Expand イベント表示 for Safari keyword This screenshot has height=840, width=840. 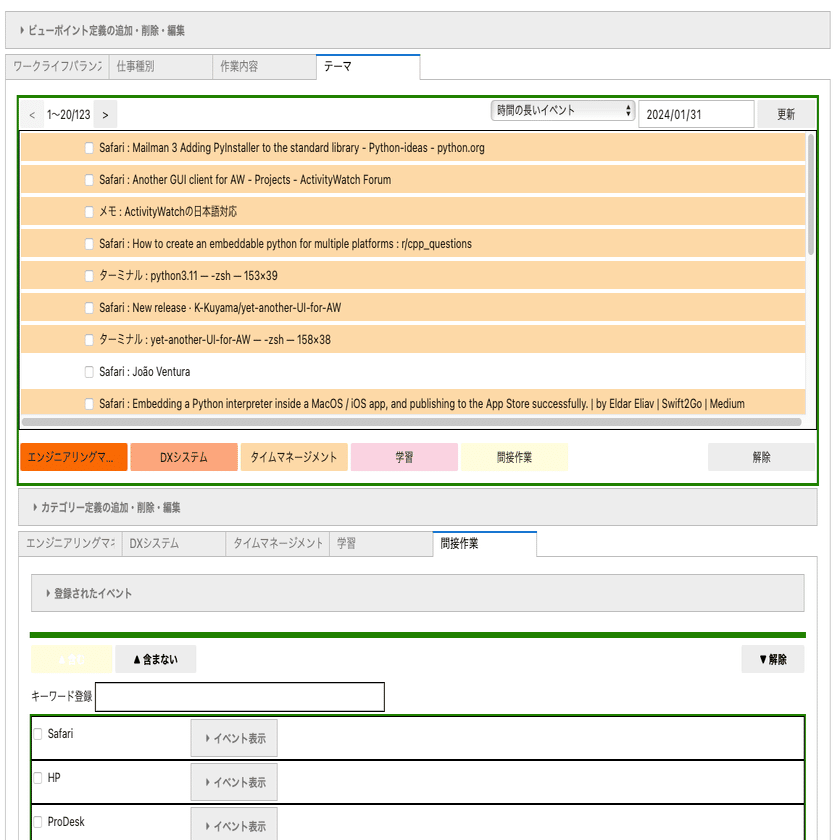point(234,738)
